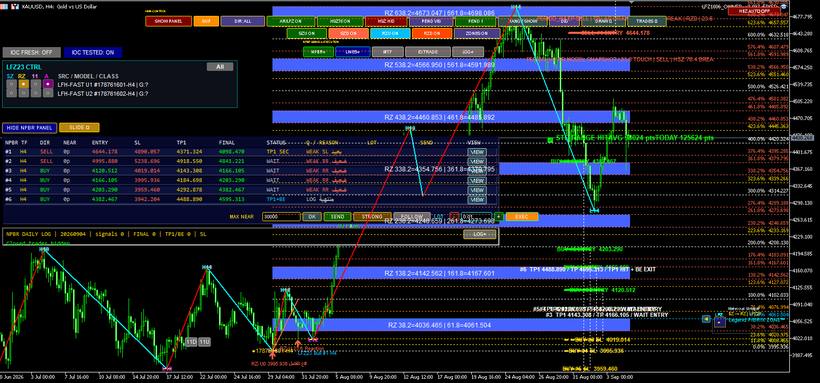This screenshot has height=383, width=820.
Task: Click the MAX NEAR input field
Action: [x=281, y=217]
